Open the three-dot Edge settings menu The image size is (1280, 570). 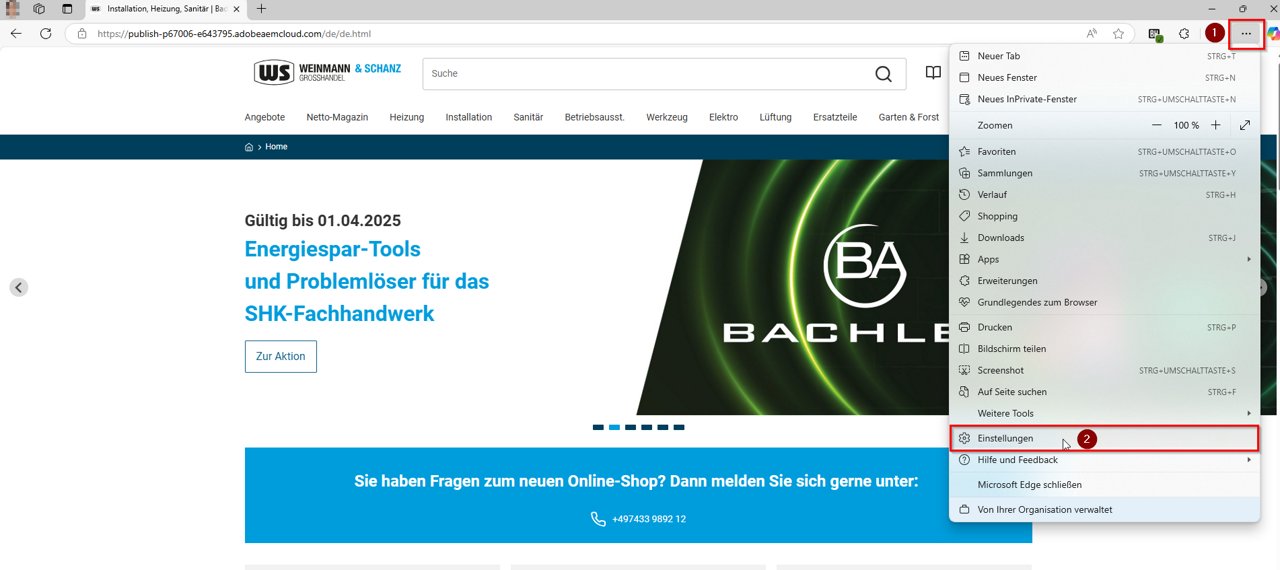[x=1246, y=33]
